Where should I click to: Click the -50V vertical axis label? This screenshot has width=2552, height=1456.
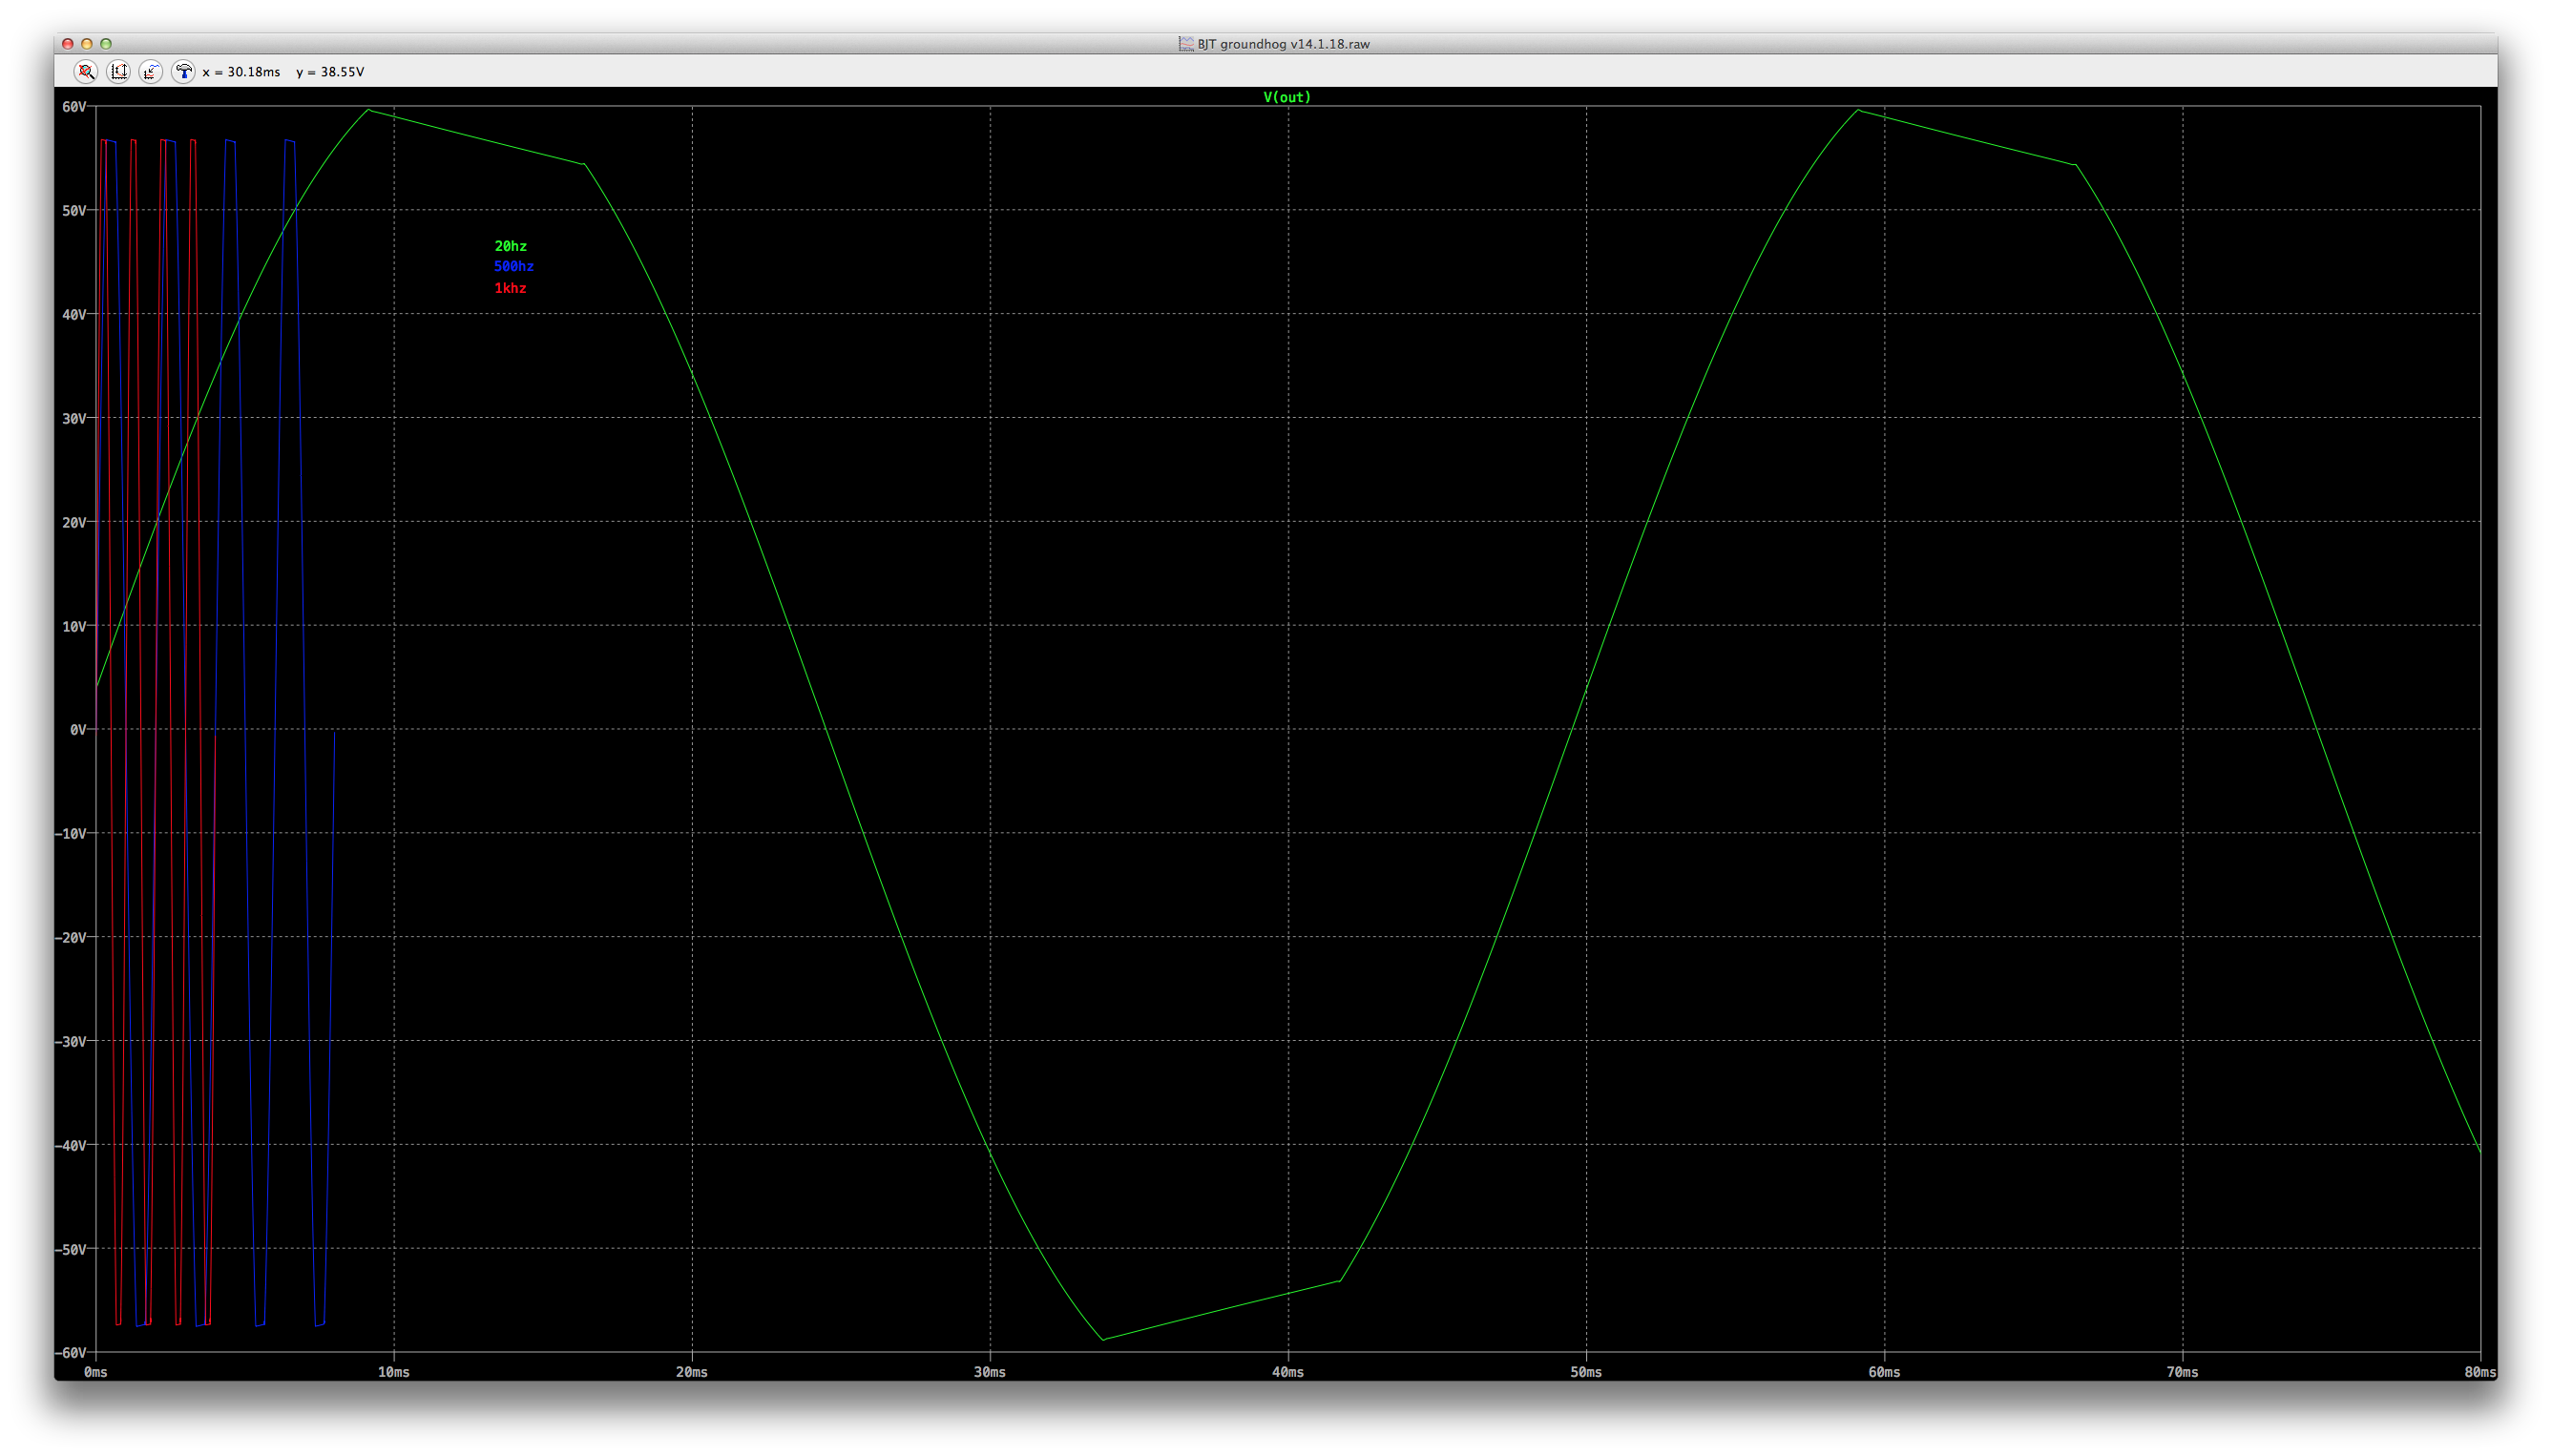[71, 1250]
